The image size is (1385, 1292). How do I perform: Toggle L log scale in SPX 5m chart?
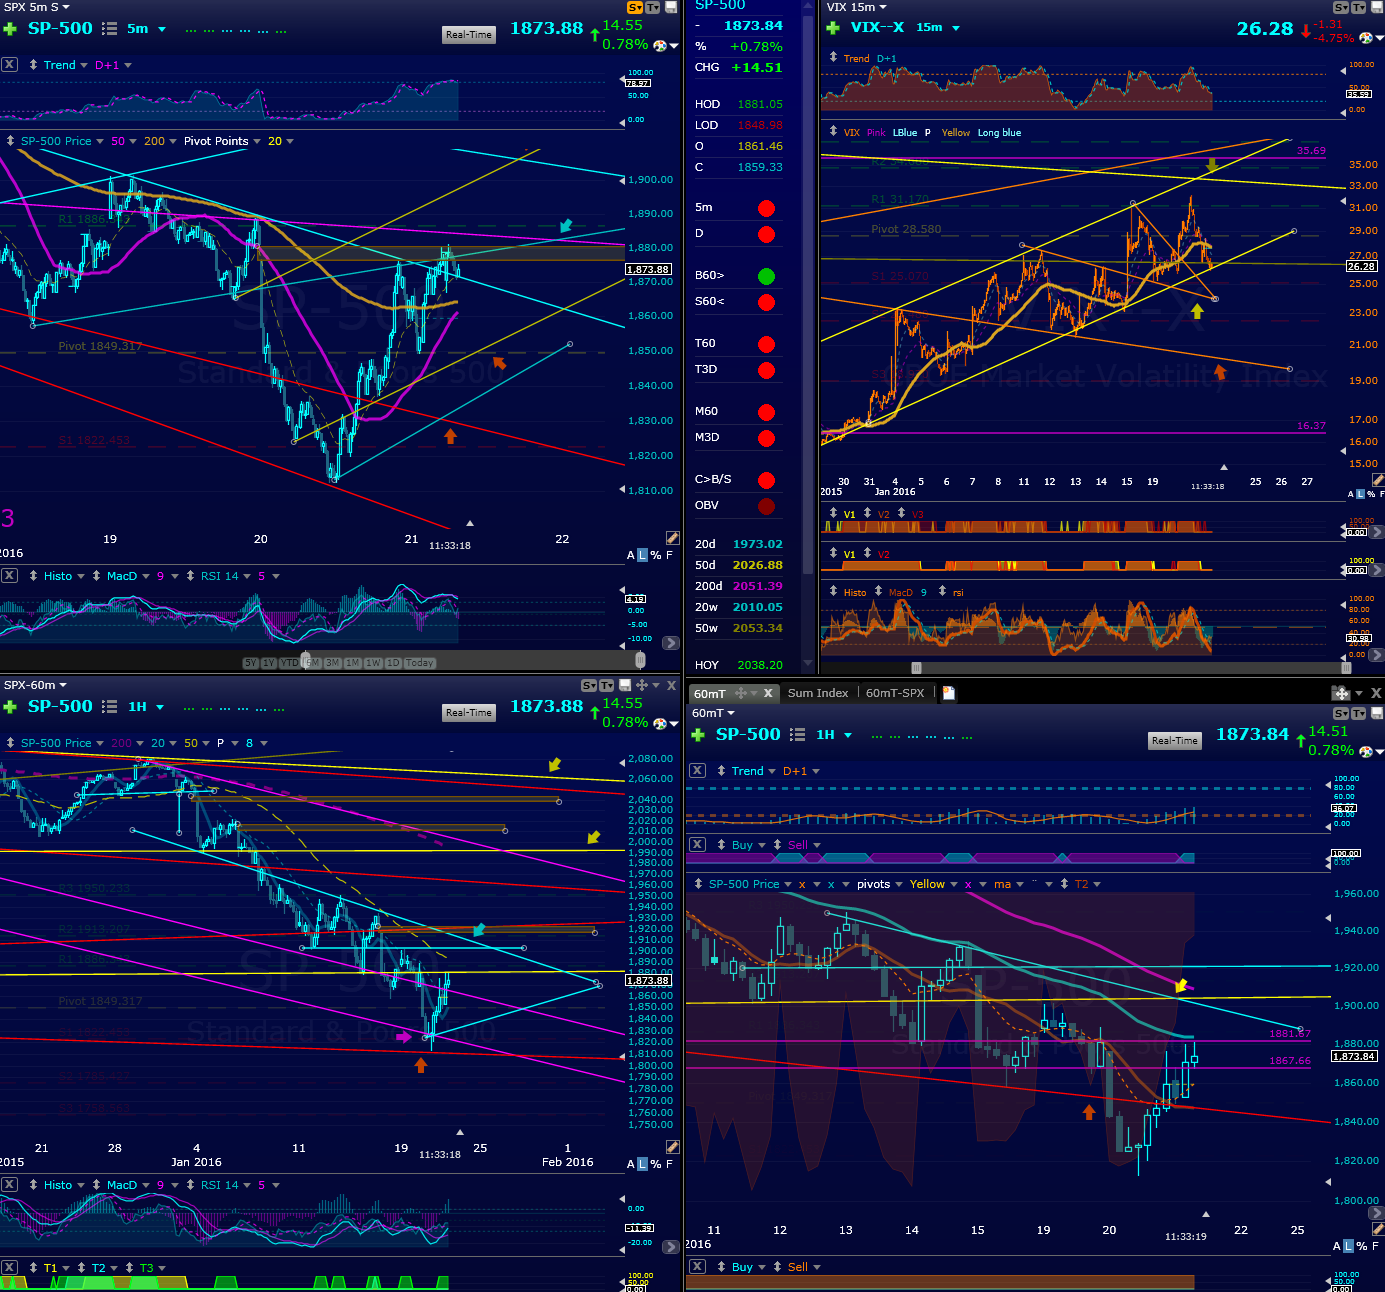coord(642,555)
